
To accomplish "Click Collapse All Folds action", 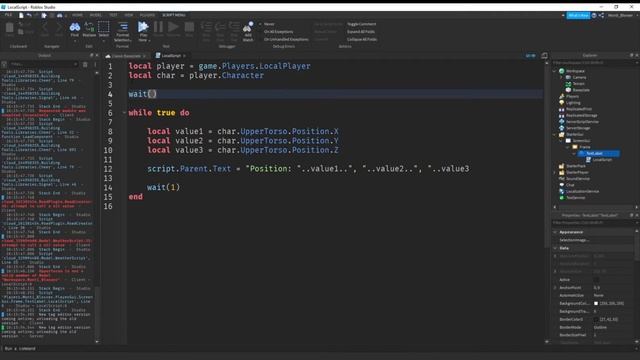I will click(362, 40).
